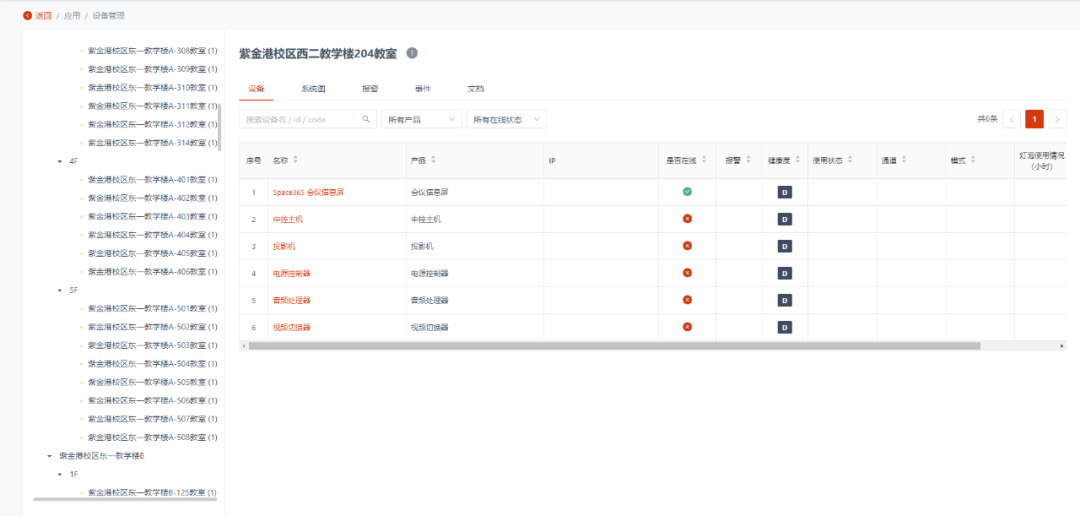This screenshot has width=1080, height=516.
Task: Click the horizontal scrollbar under the device table
Action: pyautogui.click(x=613, y=346)
